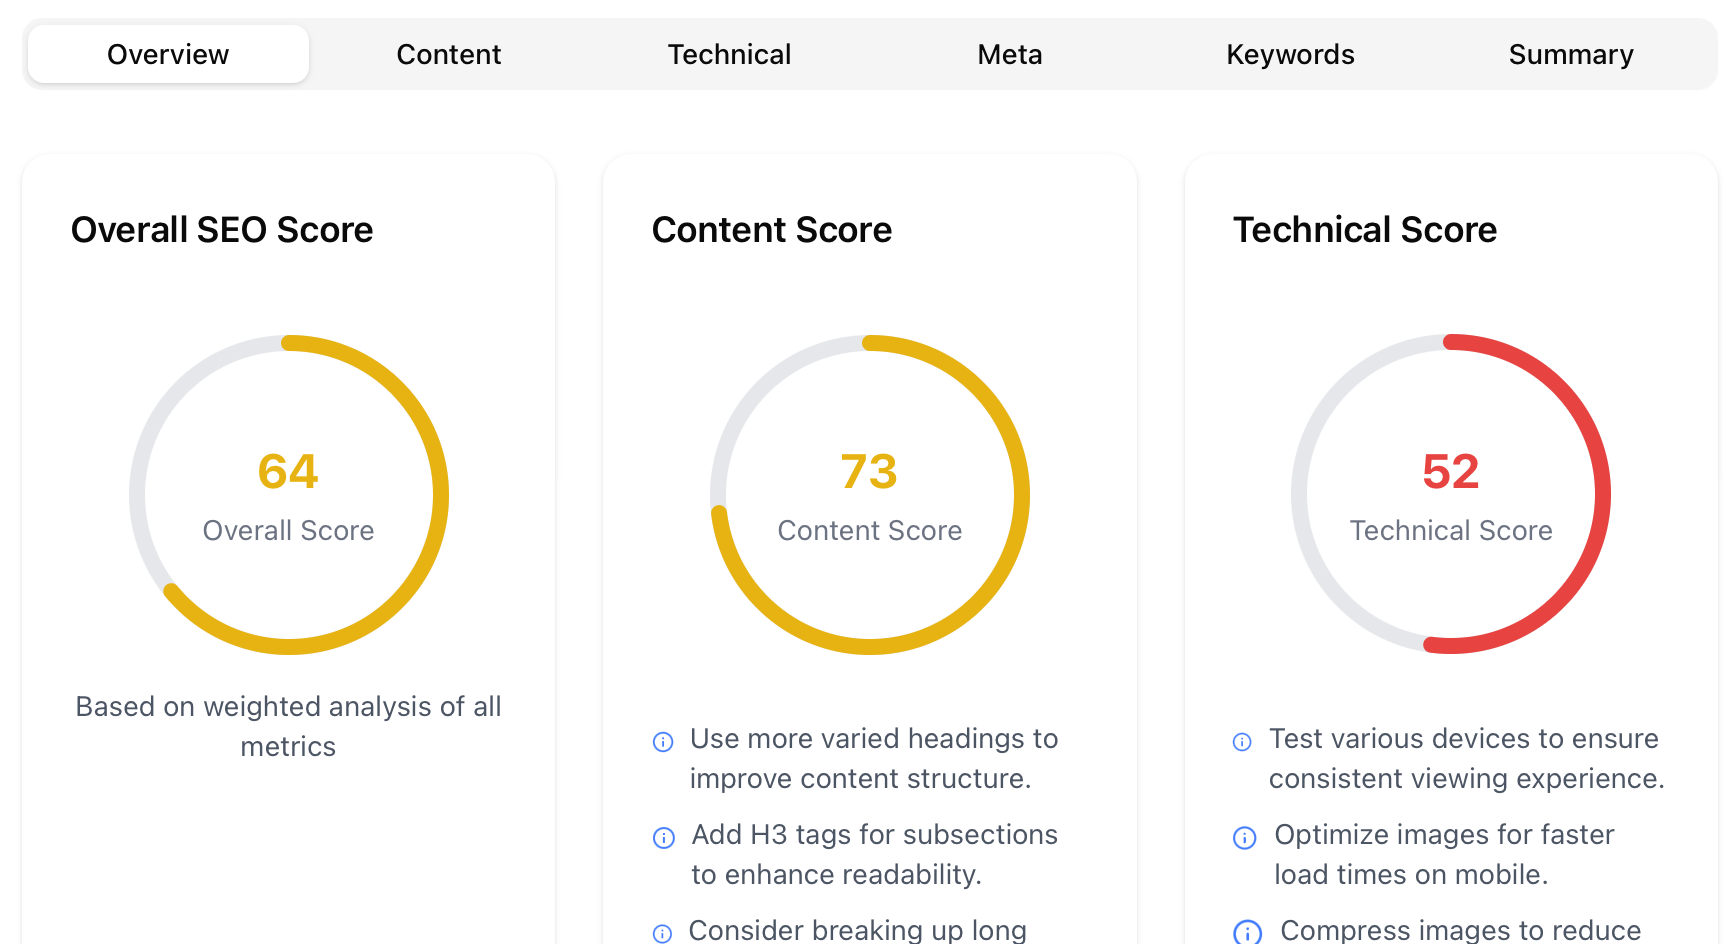Select the 'Add H3 tags for subsections' recommendation
The width and height of the screenshot is (1736, 944).
[x=874, y=854]
